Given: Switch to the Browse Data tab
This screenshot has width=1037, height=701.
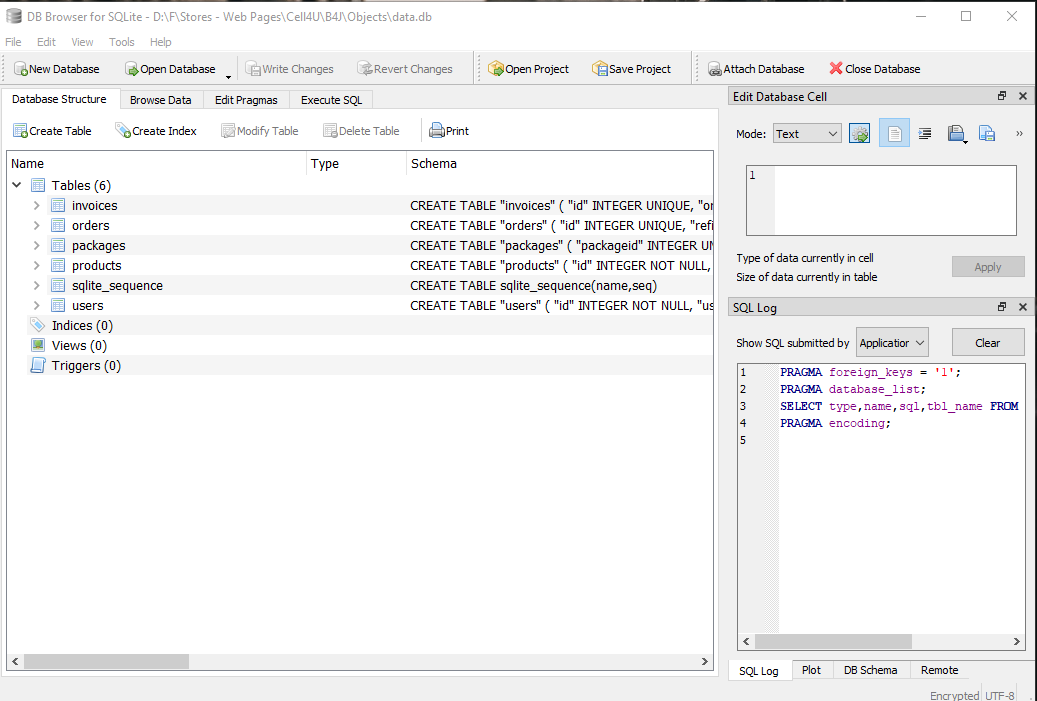Looking at the screenshot, I should point(160,100).
